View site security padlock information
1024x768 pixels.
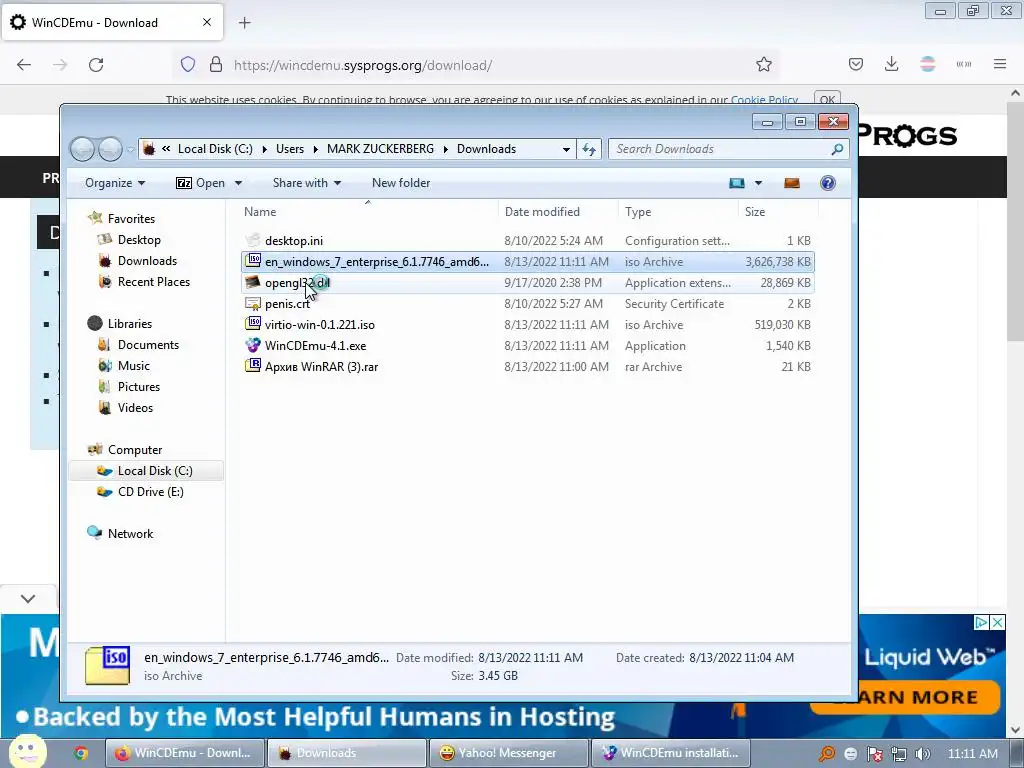(x=216, y=65)
